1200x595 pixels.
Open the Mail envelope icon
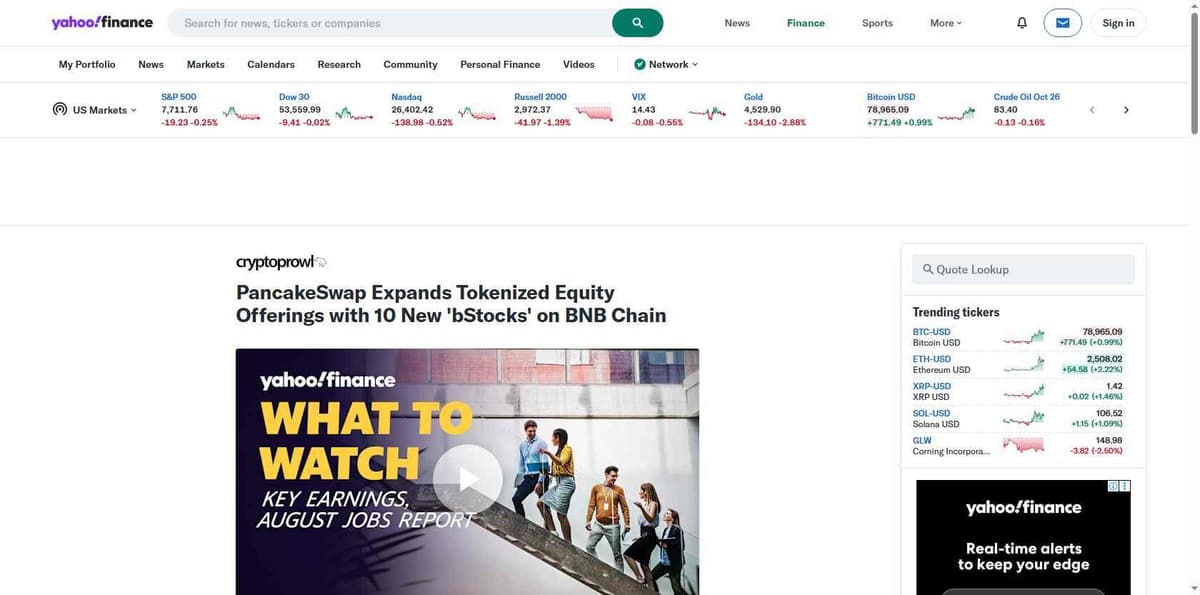(x=1062, y=23)
